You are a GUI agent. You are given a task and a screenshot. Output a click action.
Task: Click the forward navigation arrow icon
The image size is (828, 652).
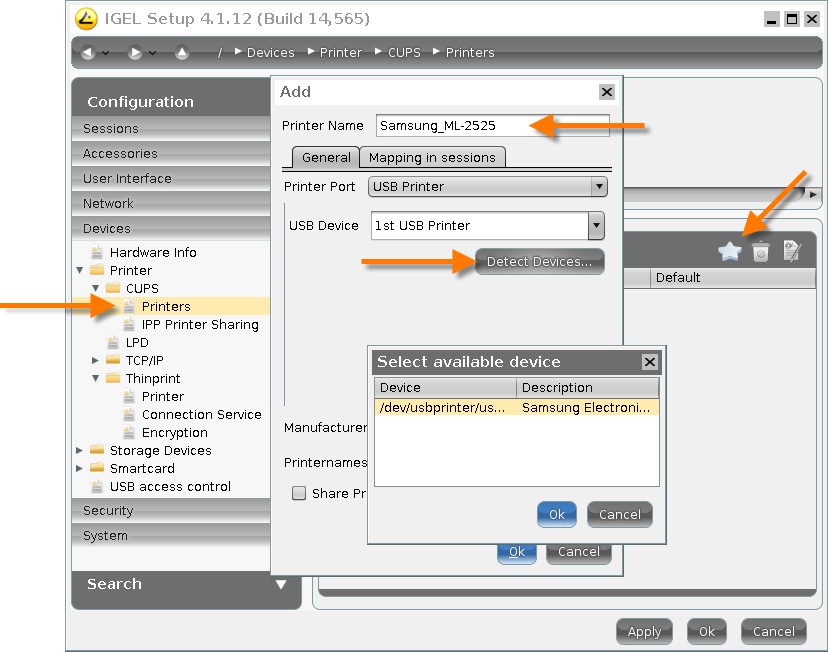click(x=135, y=52)
